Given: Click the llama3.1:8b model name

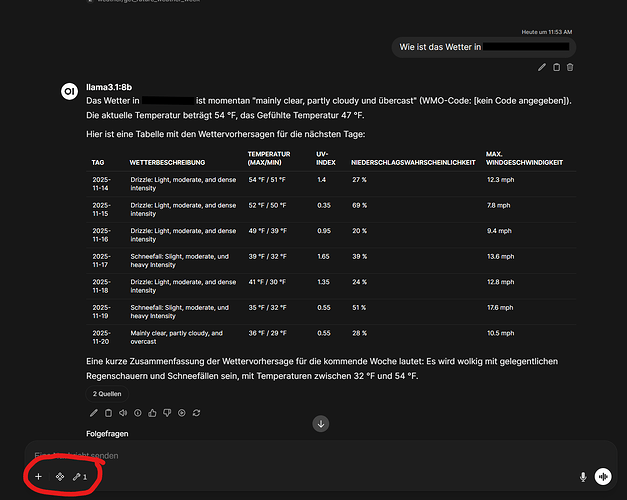Looking at the screenshot, I should [109, 87].
